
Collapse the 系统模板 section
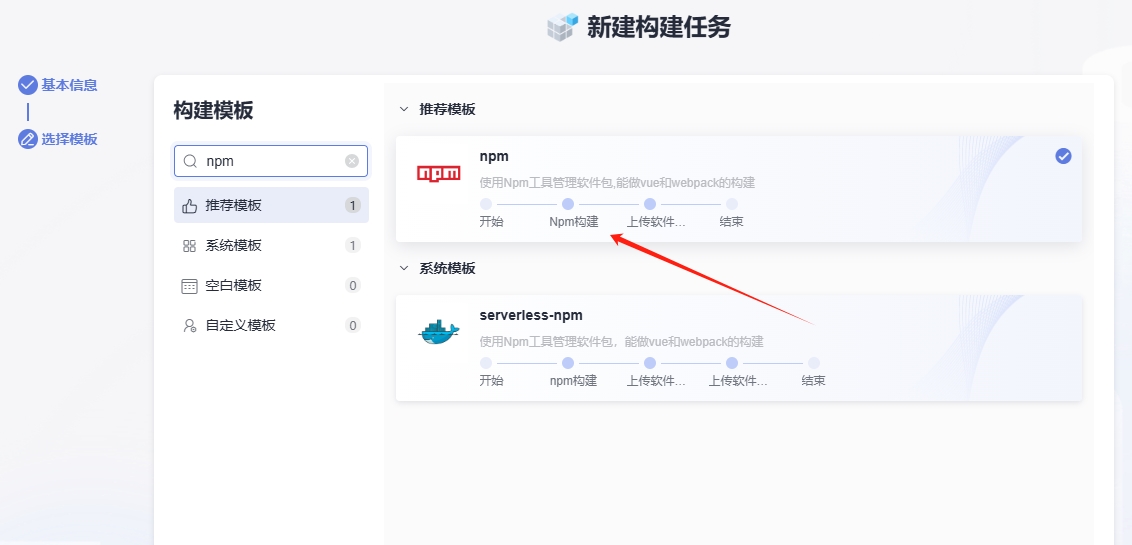click(x=404, y=268)
